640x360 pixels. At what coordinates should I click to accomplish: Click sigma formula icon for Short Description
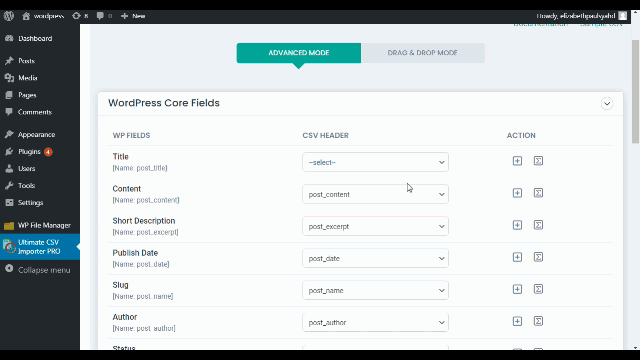tap(538, 225)
